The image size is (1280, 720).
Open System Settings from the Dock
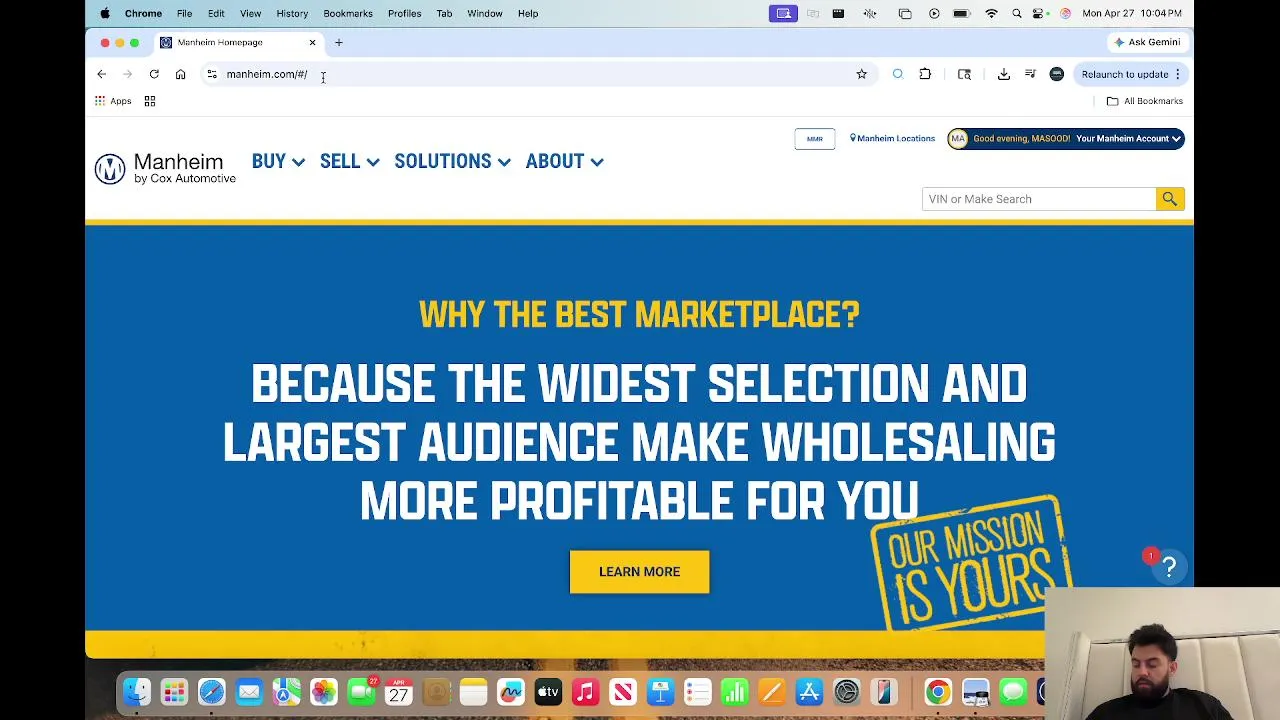pos(847,692)
